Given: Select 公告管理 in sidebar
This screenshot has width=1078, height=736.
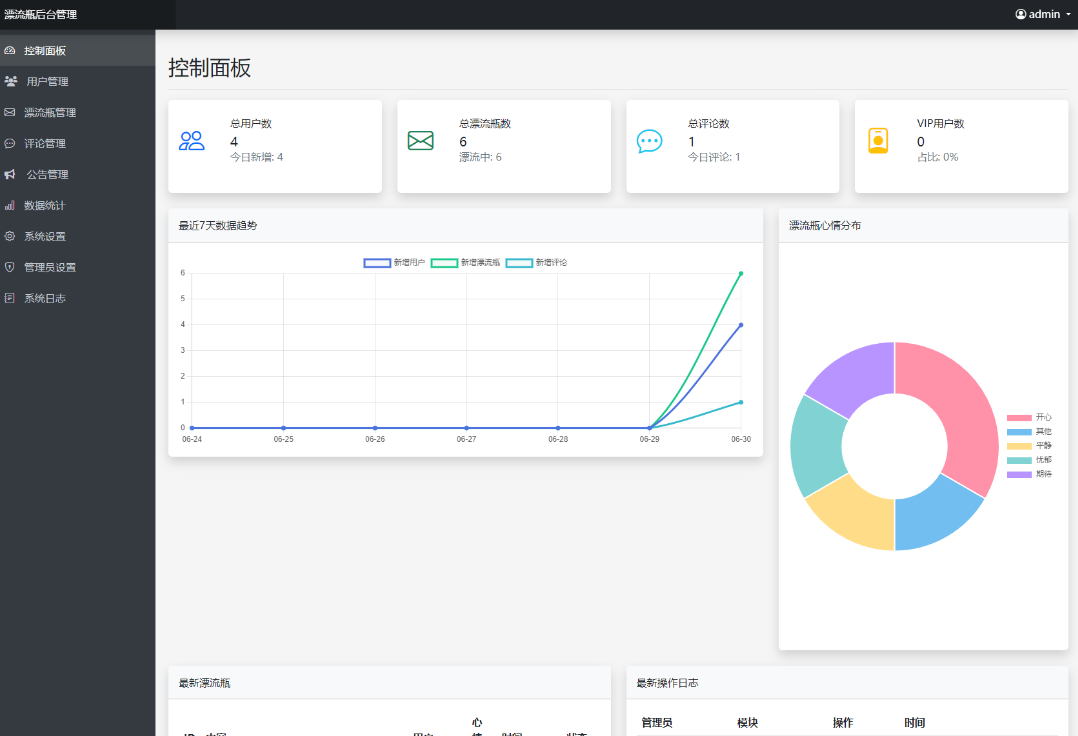Looking at the screenshot, I should pos(78,174).
